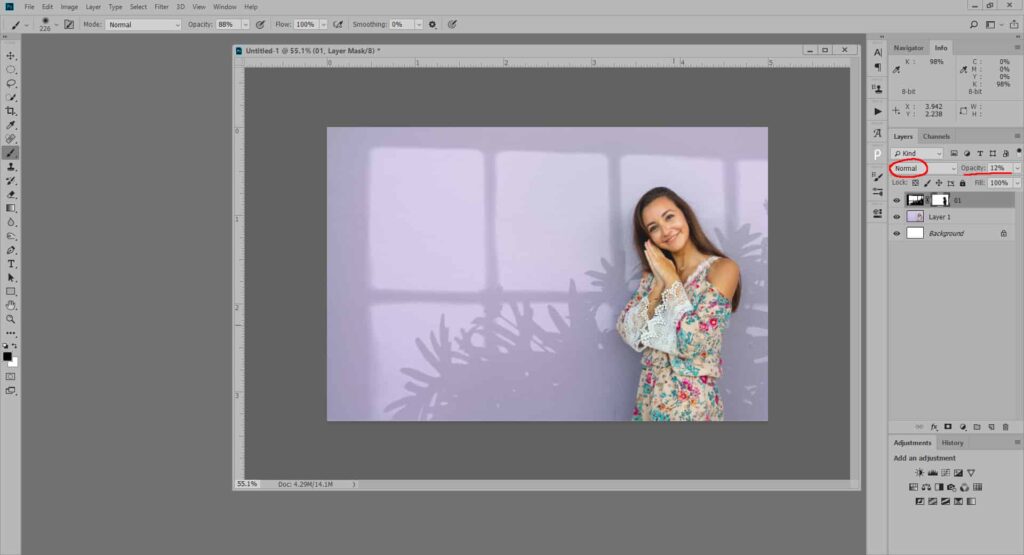Toggle visibility of Layer 1
The image size is (1024, 555).
[x=897, y=216]
